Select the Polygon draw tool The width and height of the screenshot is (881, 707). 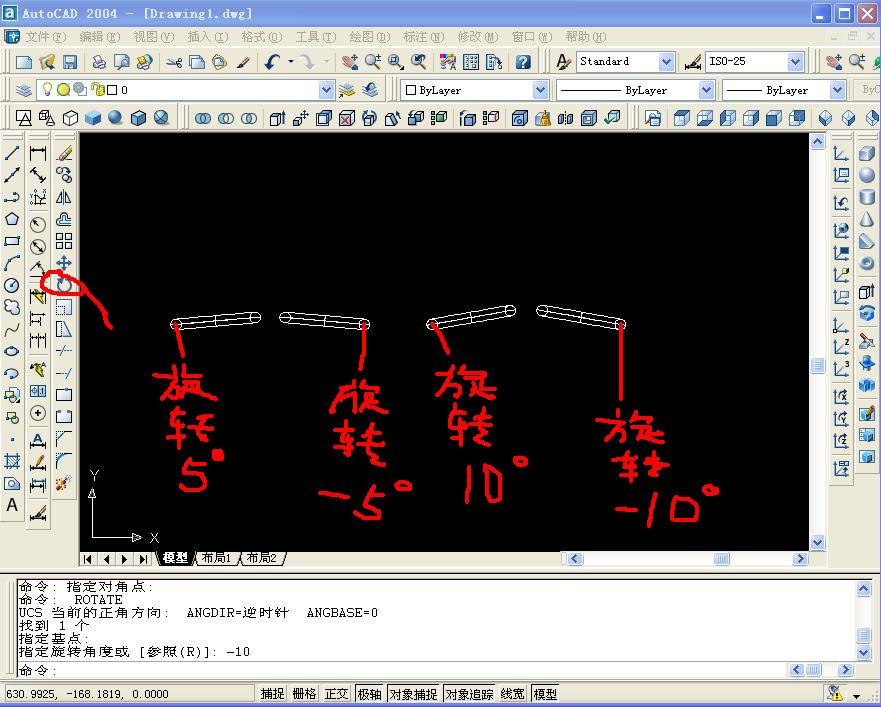pyautogui.click(x=12, y=219)
